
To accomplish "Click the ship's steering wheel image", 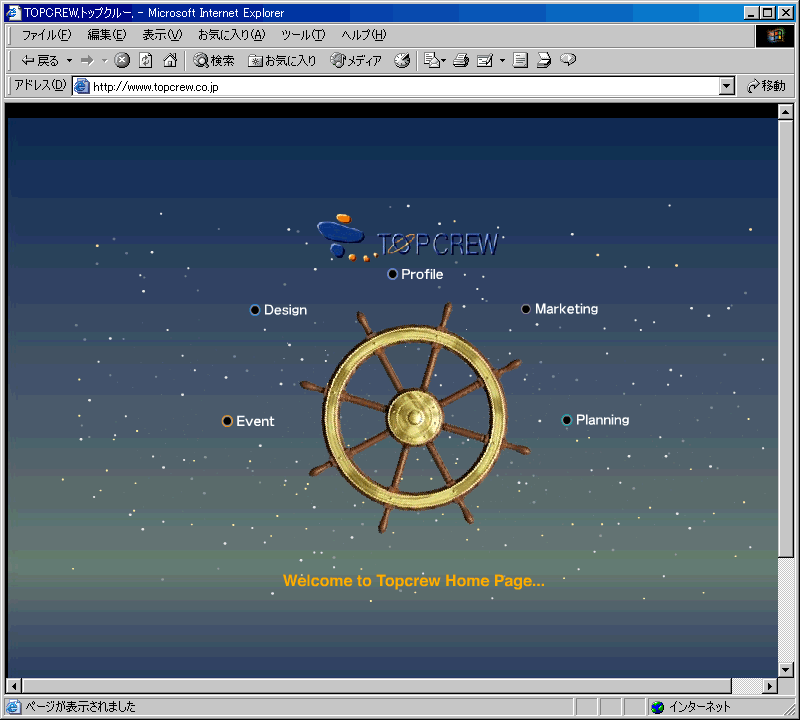I will click(x=415, y=417).
